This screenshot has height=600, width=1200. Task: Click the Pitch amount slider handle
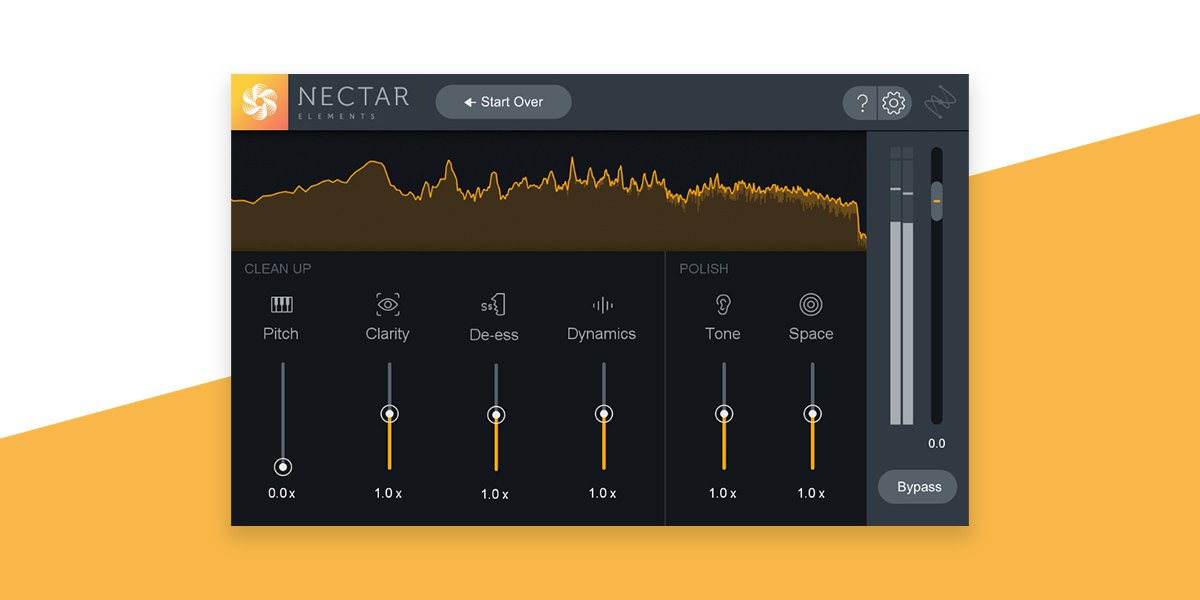pyautogui.click(x=281, y=466)
